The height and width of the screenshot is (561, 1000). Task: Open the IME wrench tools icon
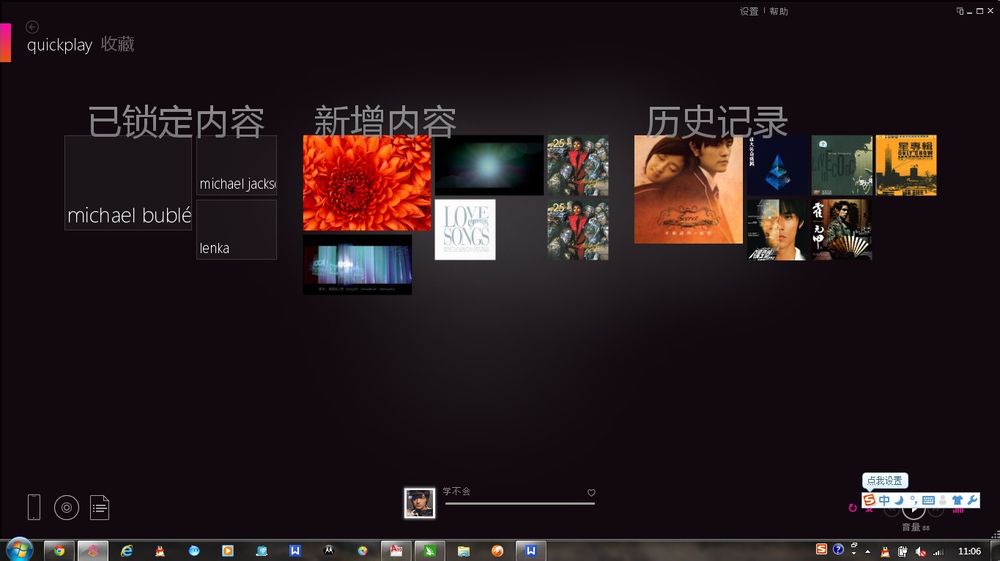tap(972, 500)
